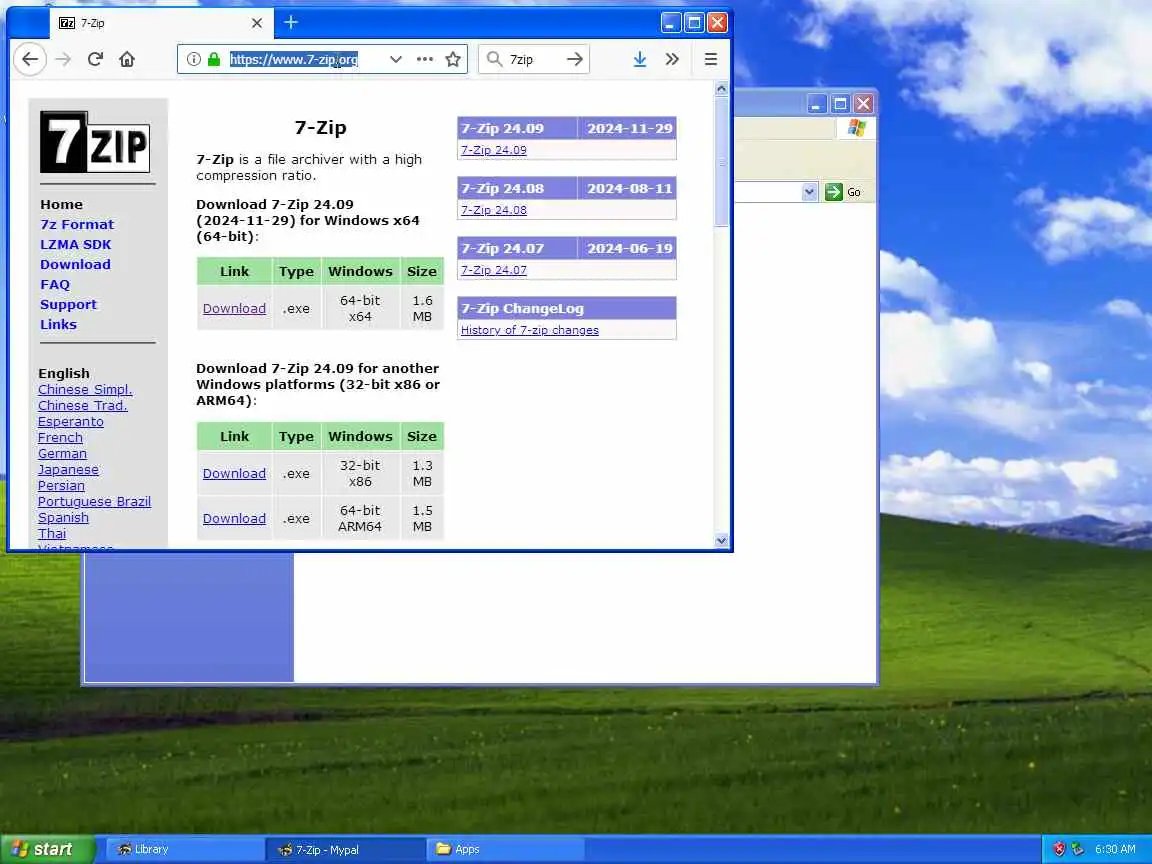This screenshot has width=1152, height=864.
Task: Open the 7-Zip 24.09 news link
Action: (494, 150)
